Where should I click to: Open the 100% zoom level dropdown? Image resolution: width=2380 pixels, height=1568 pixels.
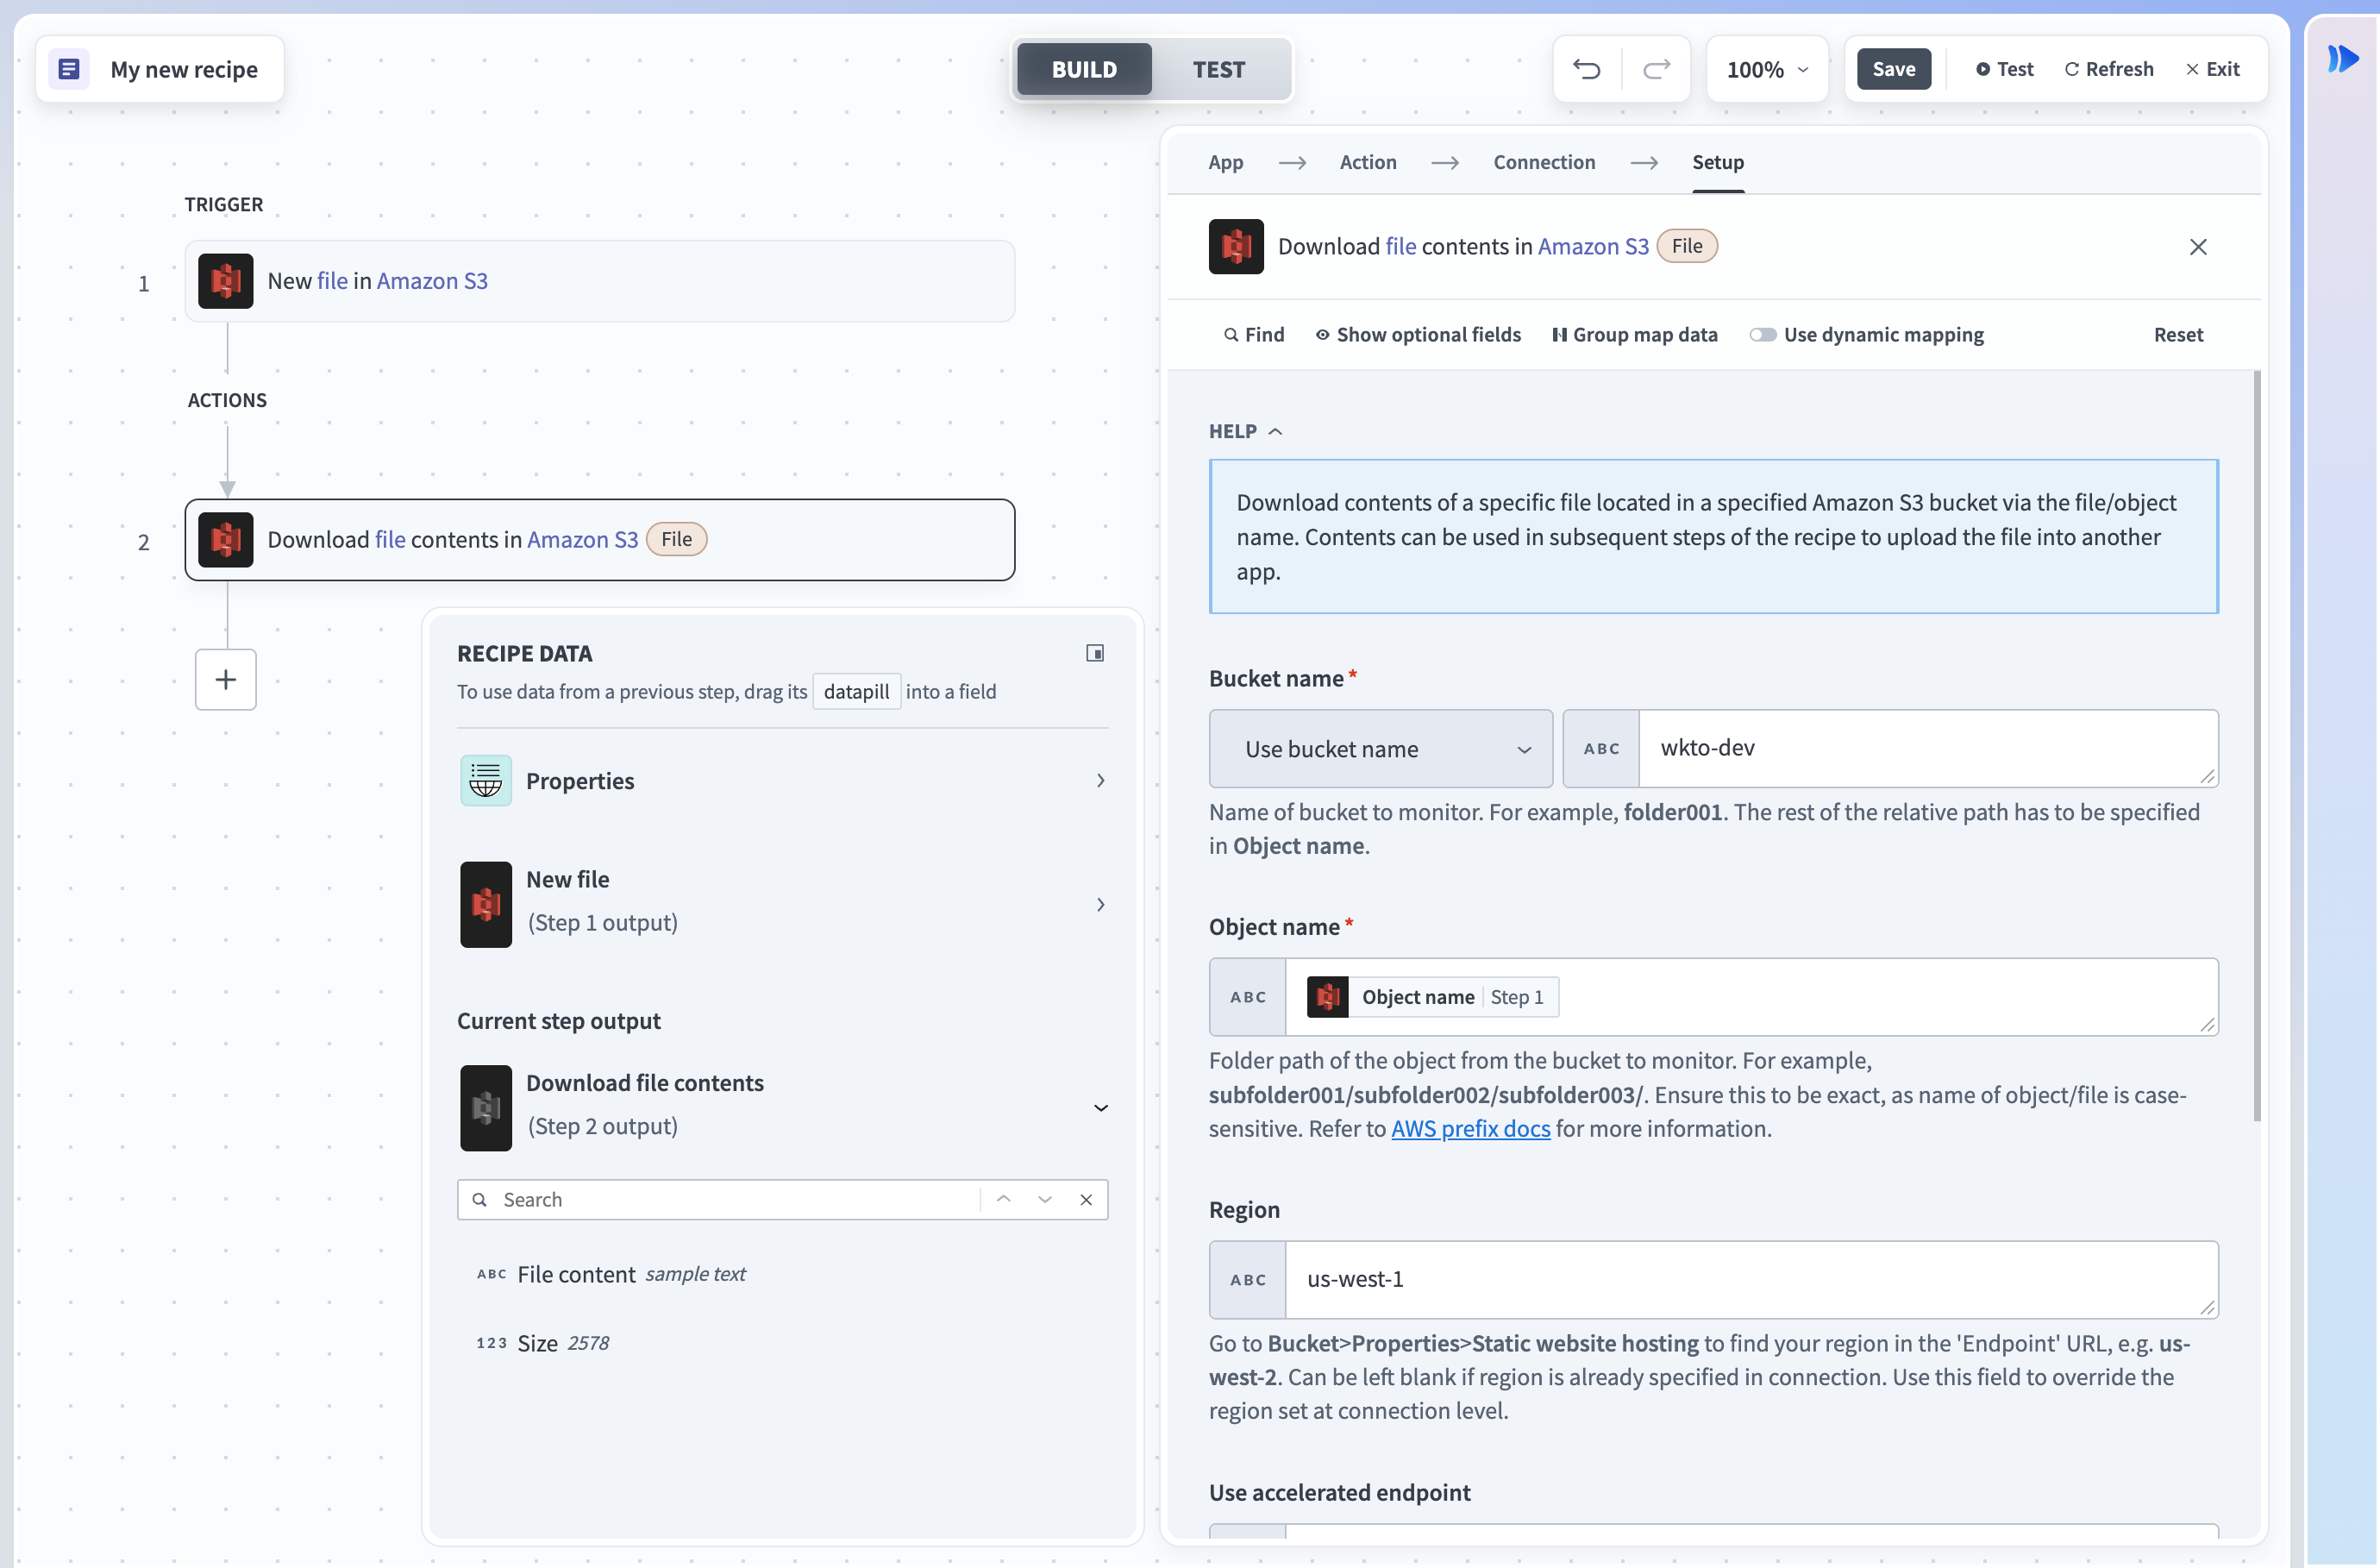pyautogui.click(x=1767, y=69)
